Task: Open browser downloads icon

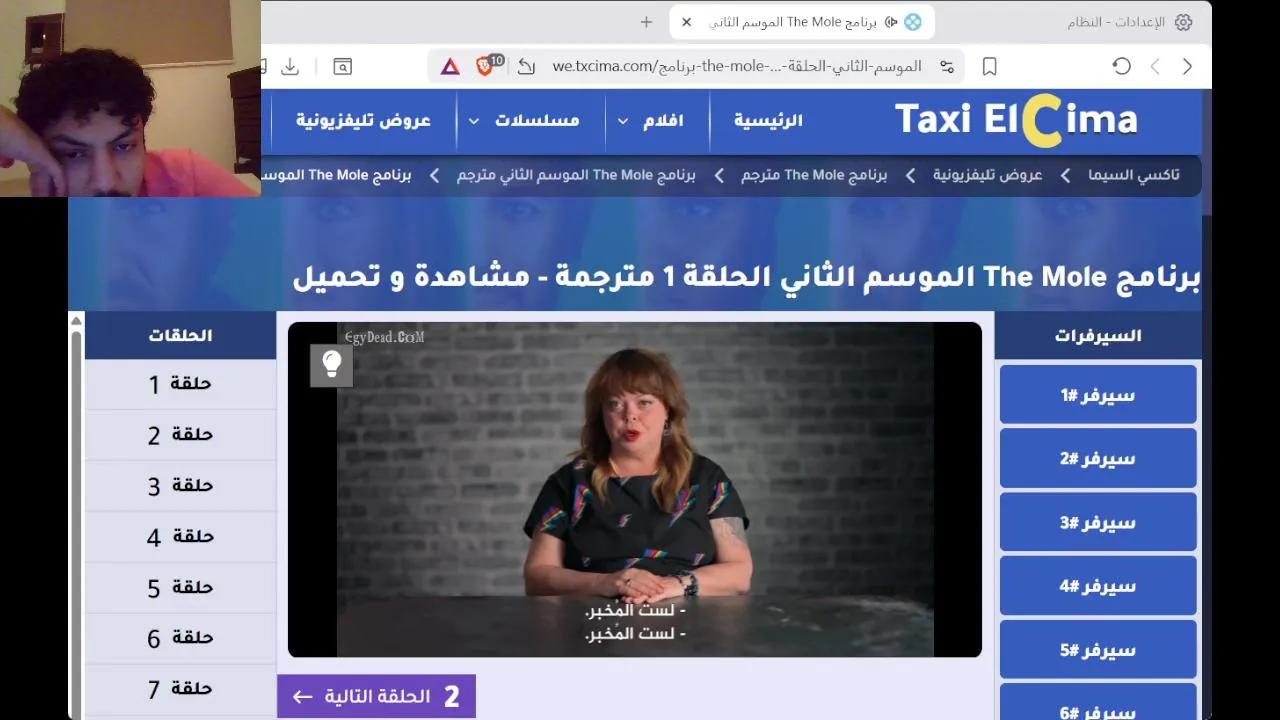Action: [x=290, y=67]
